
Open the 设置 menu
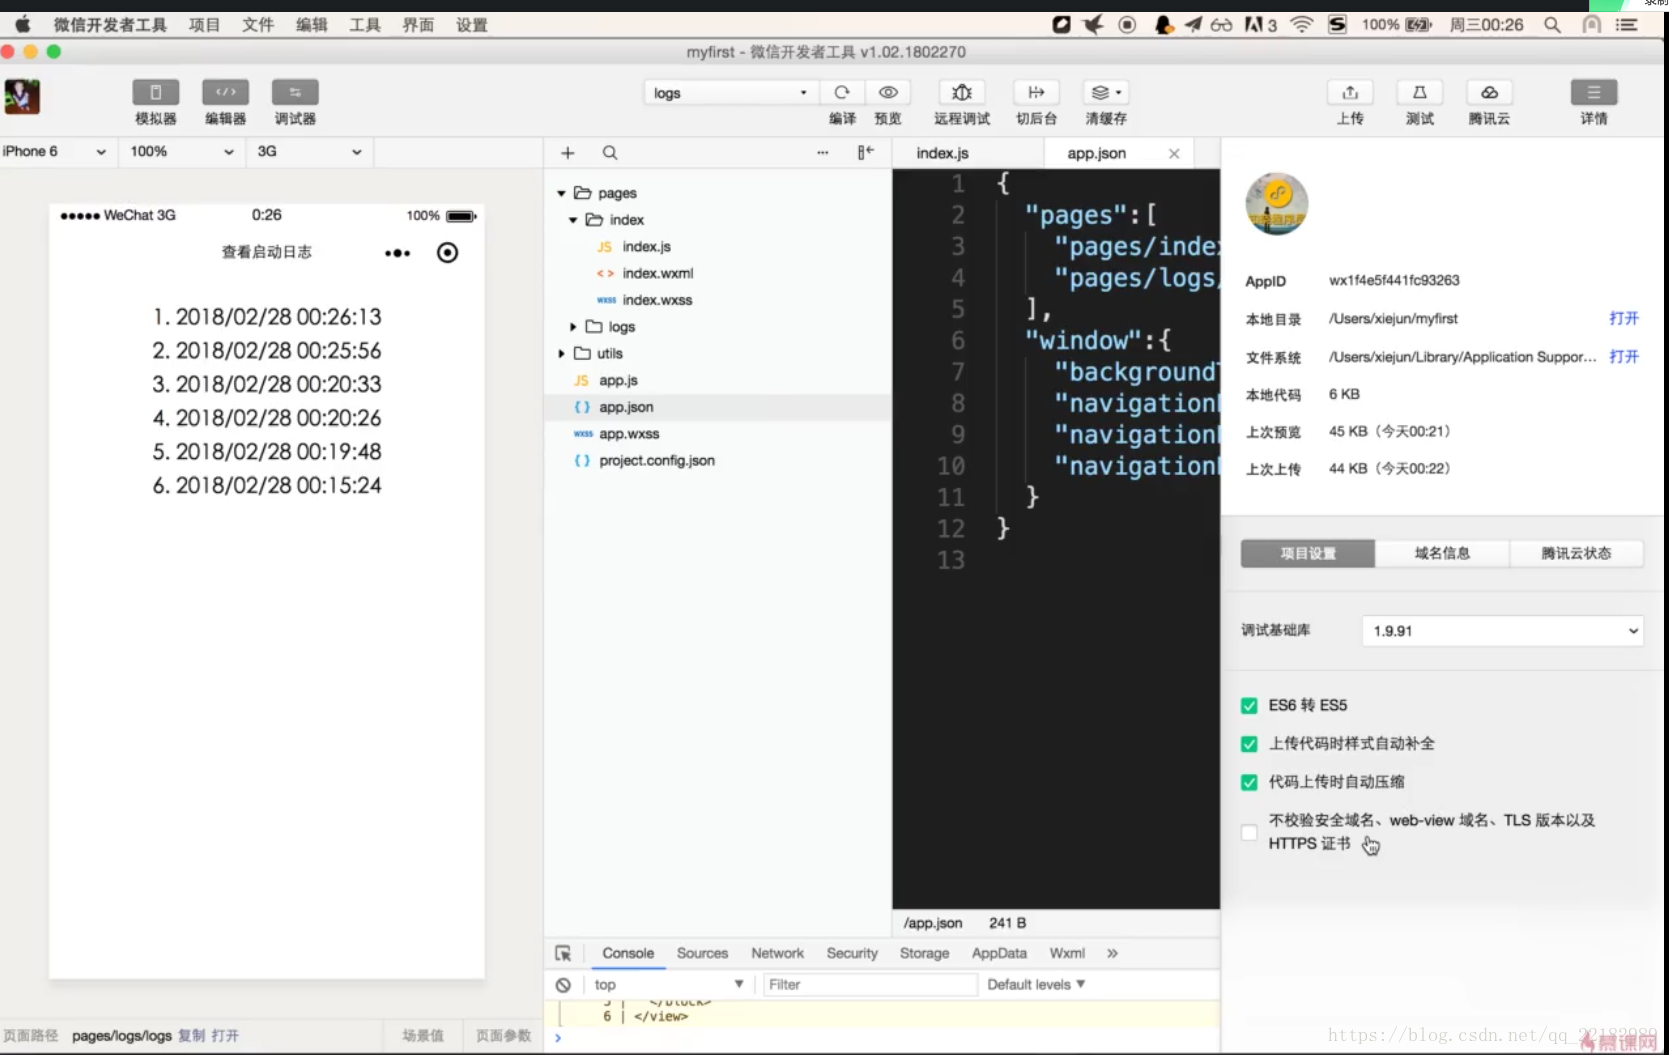472,25
